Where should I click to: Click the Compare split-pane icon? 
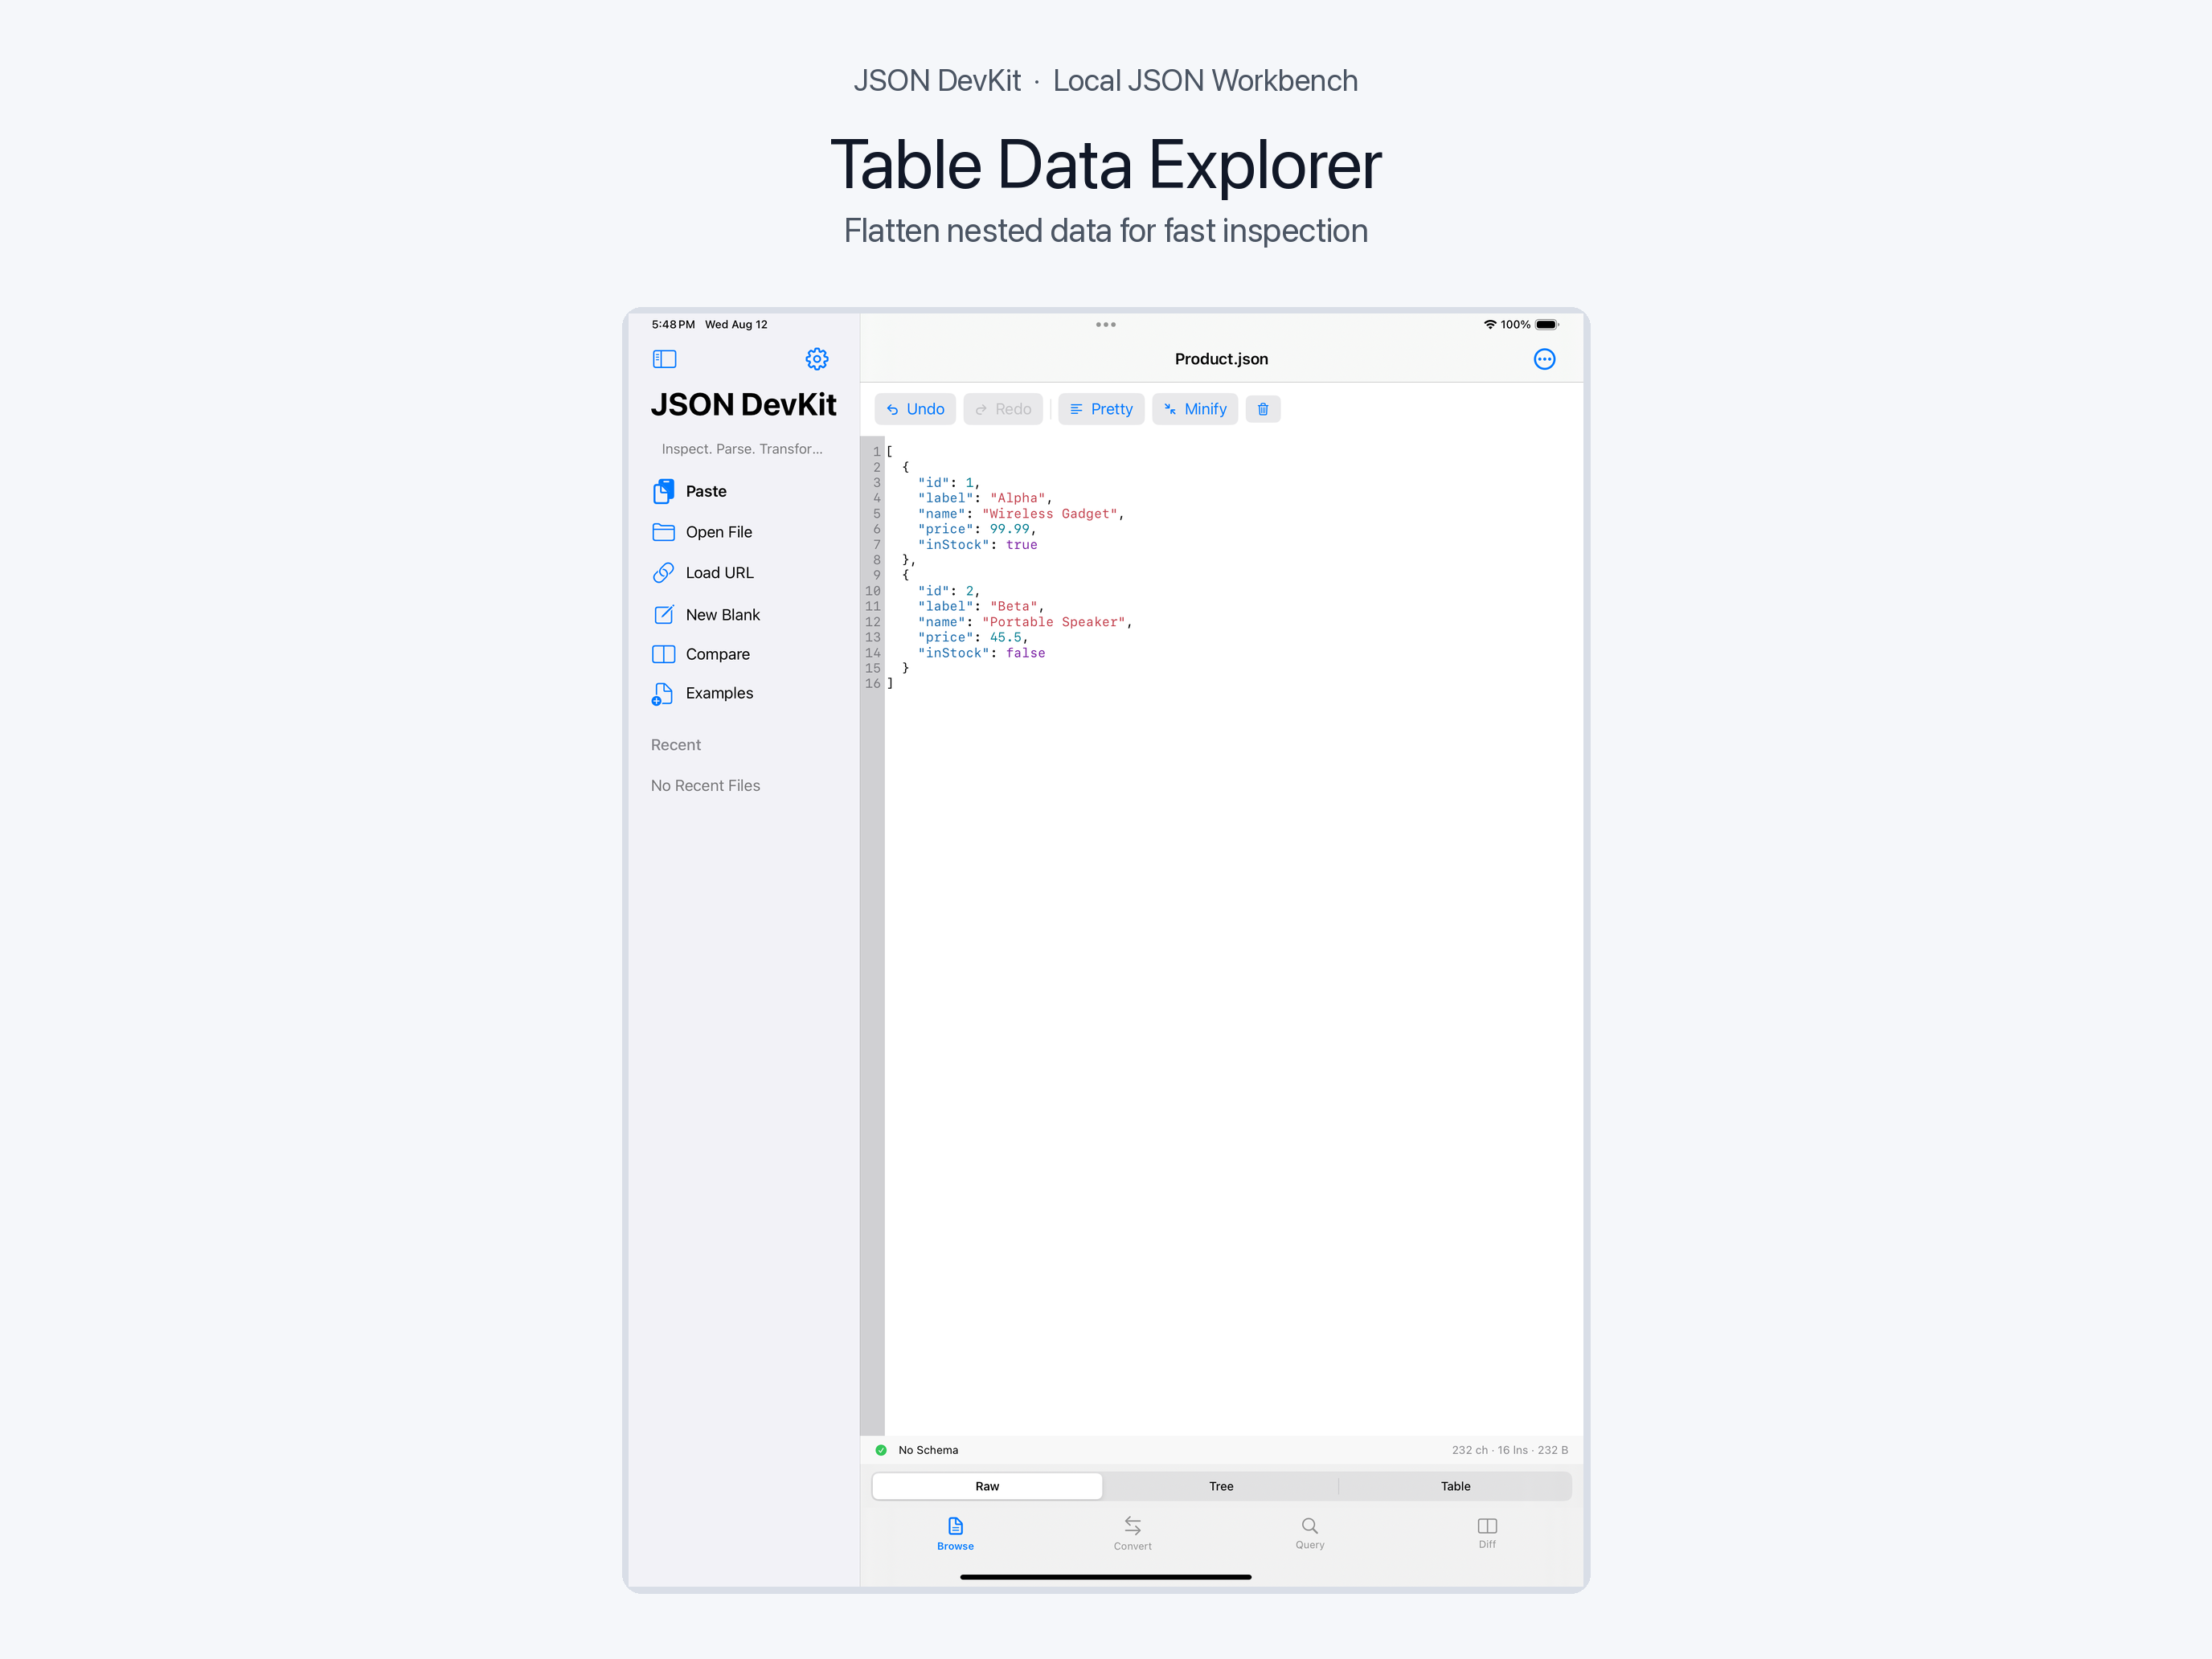click(663, 654)
